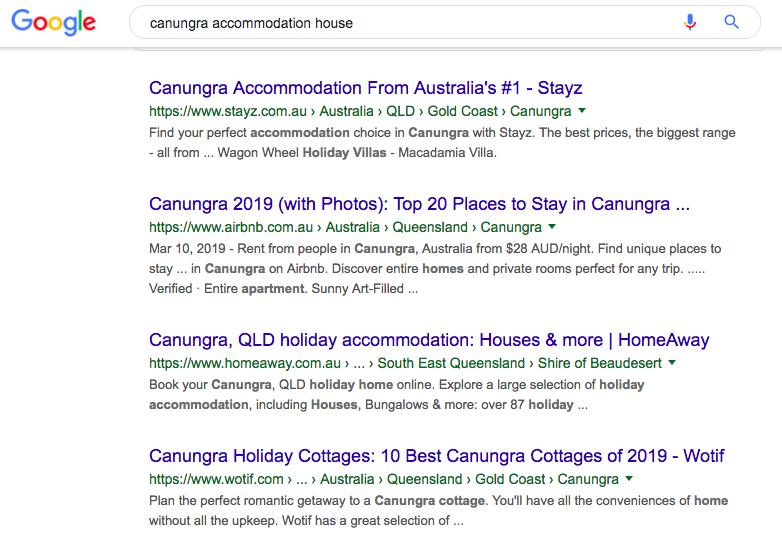
Task: Expand dropdown arrow beside wotif.com URL
Action: pos(629,479)
